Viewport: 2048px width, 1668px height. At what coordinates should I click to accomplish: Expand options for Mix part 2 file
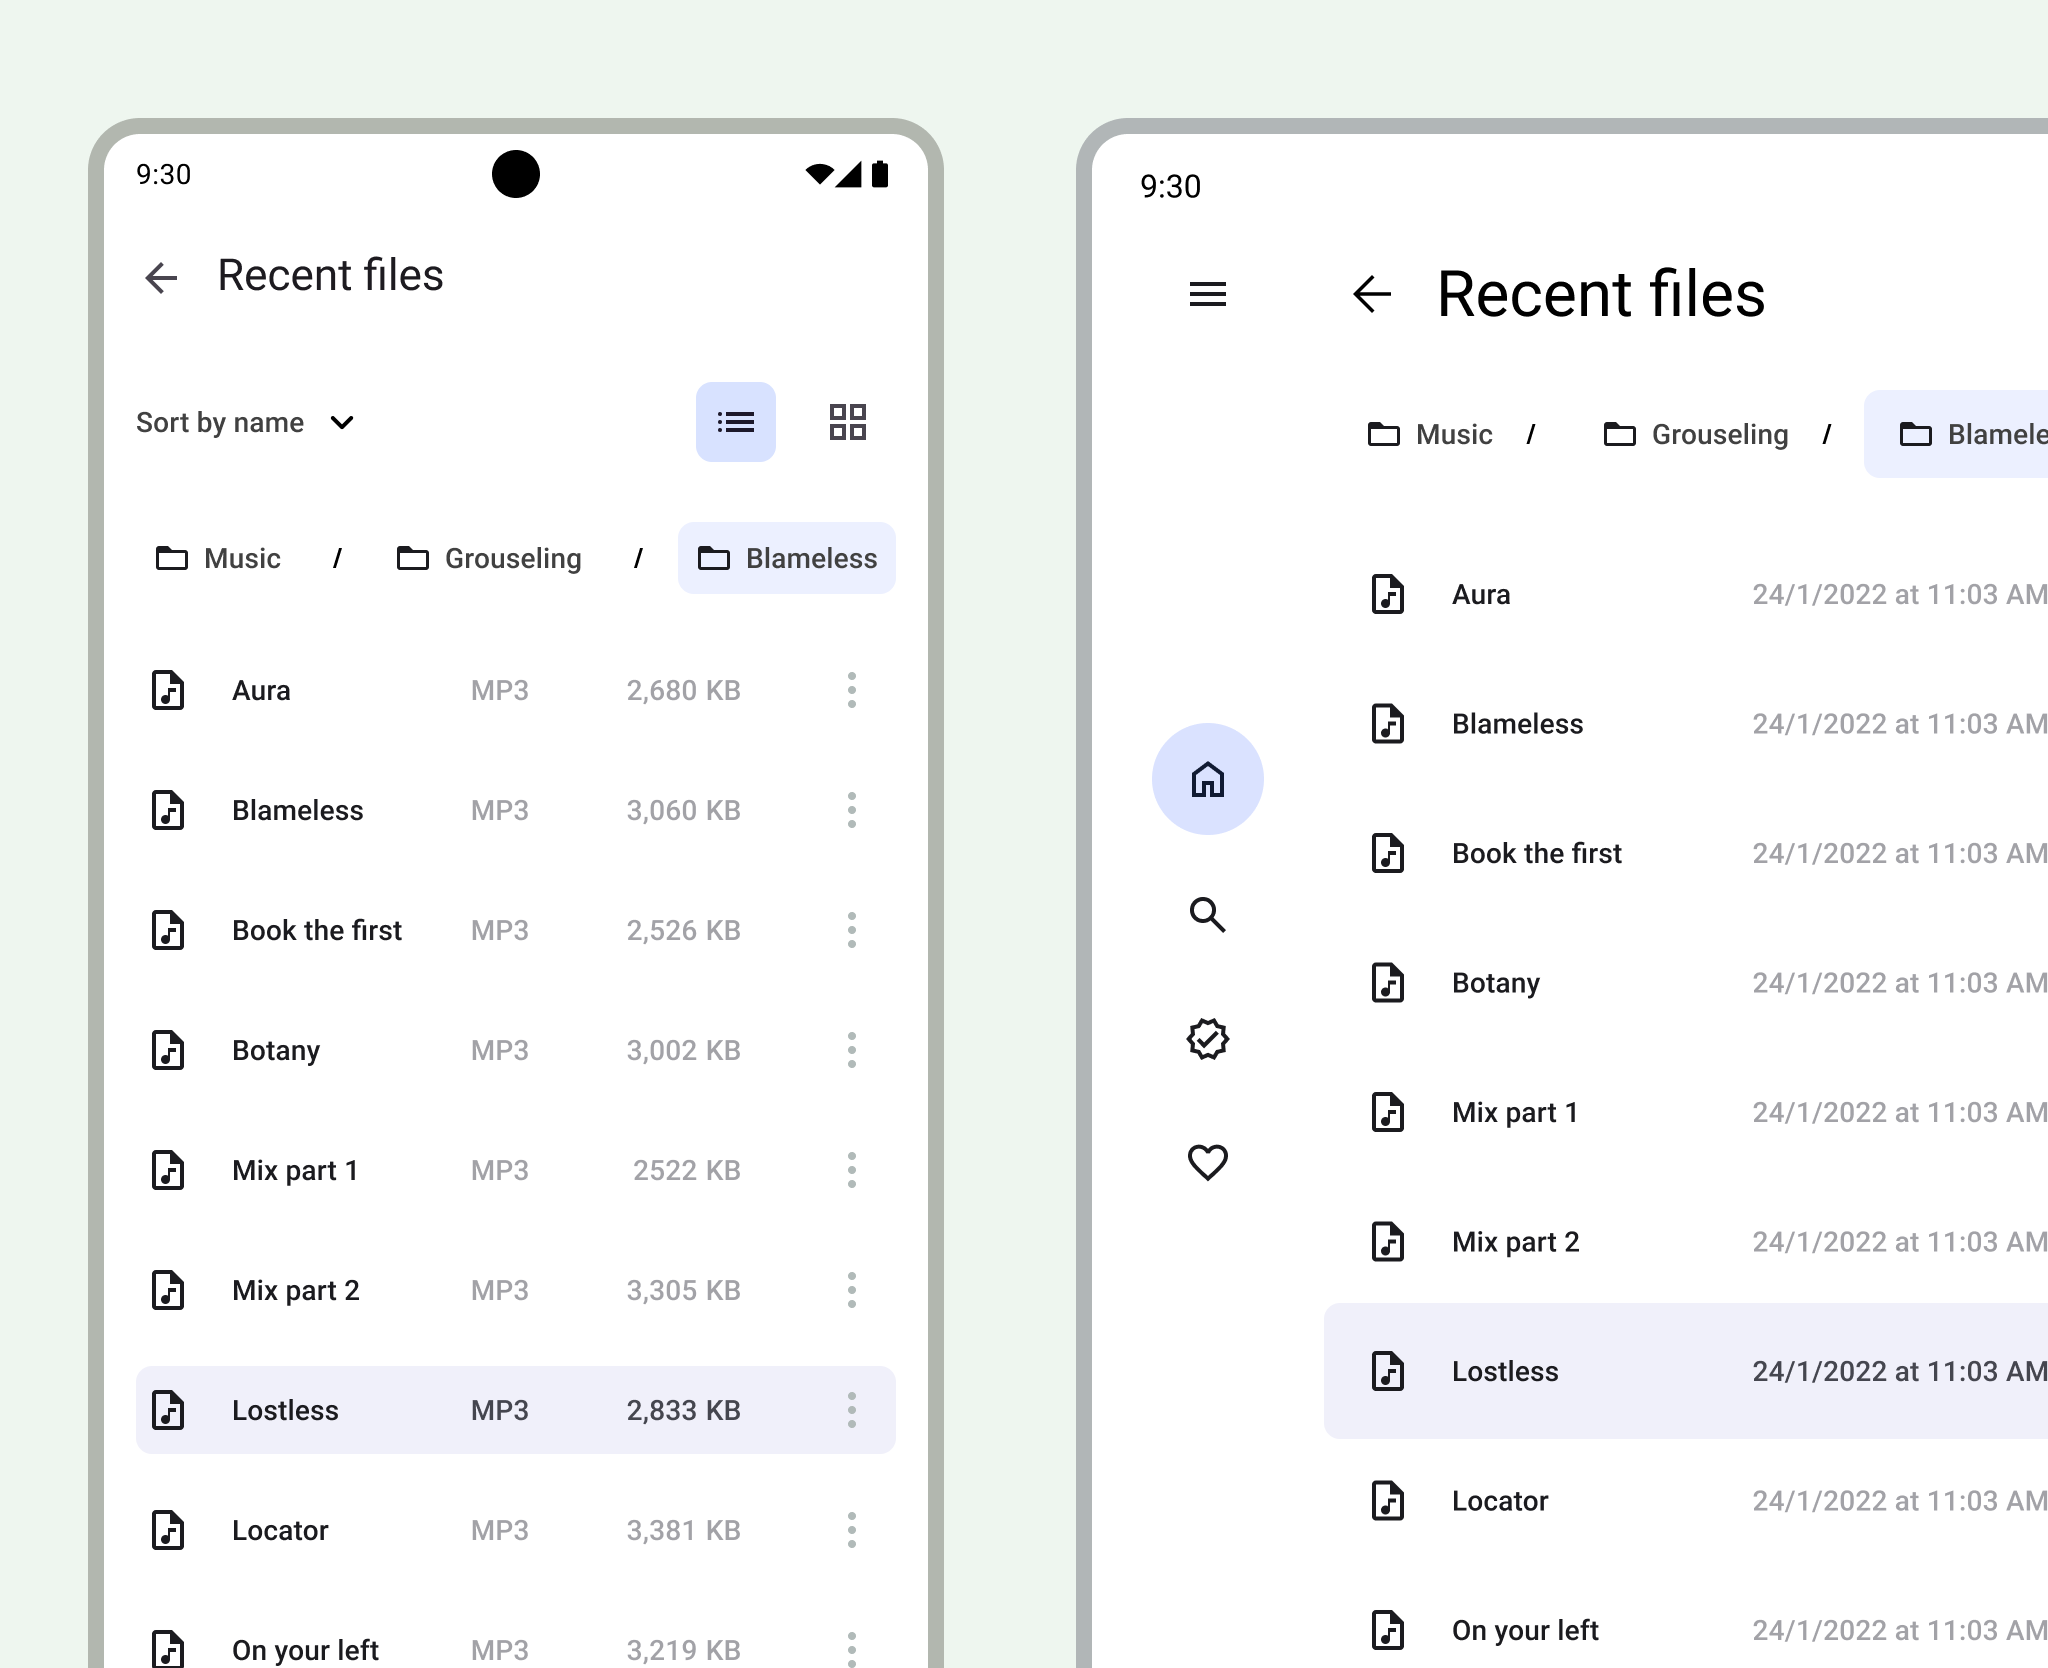coord(850,1289)
